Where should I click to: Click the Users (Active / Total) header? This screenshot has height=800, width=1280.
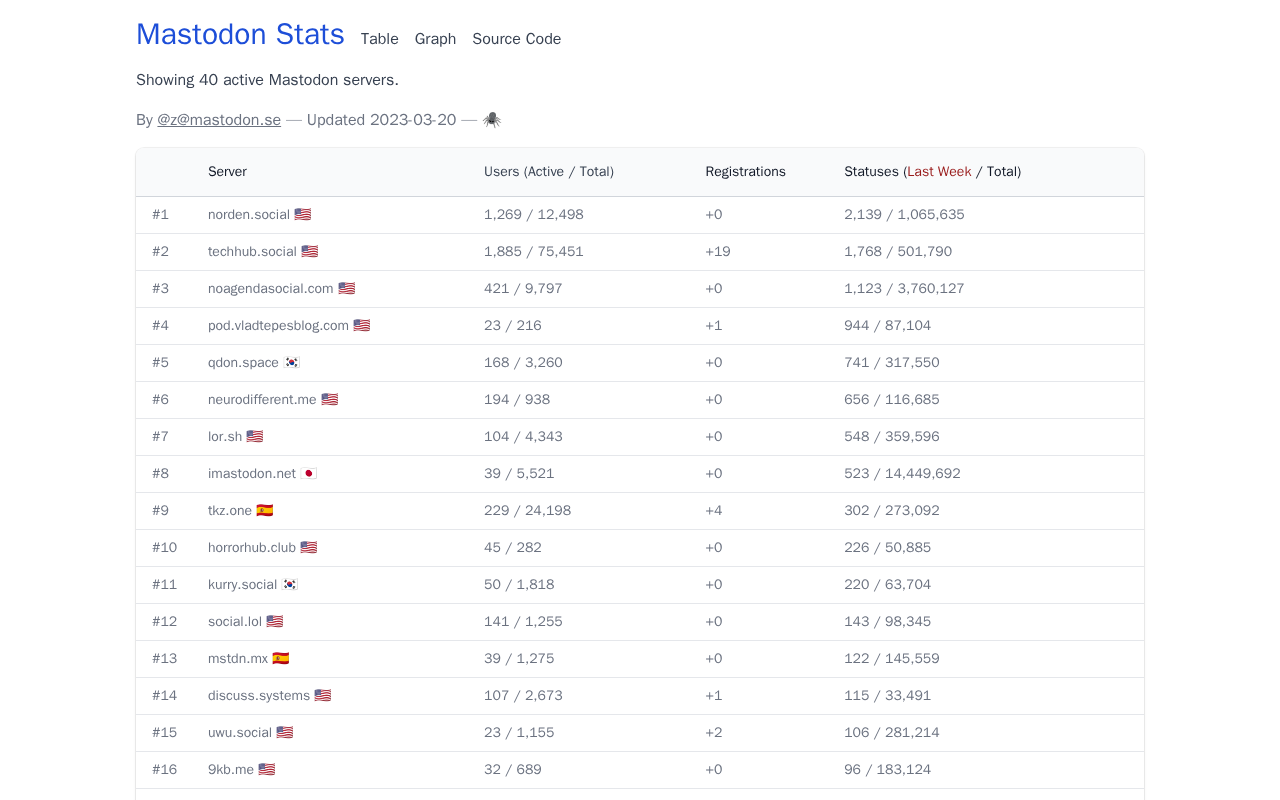pos(549,172)
